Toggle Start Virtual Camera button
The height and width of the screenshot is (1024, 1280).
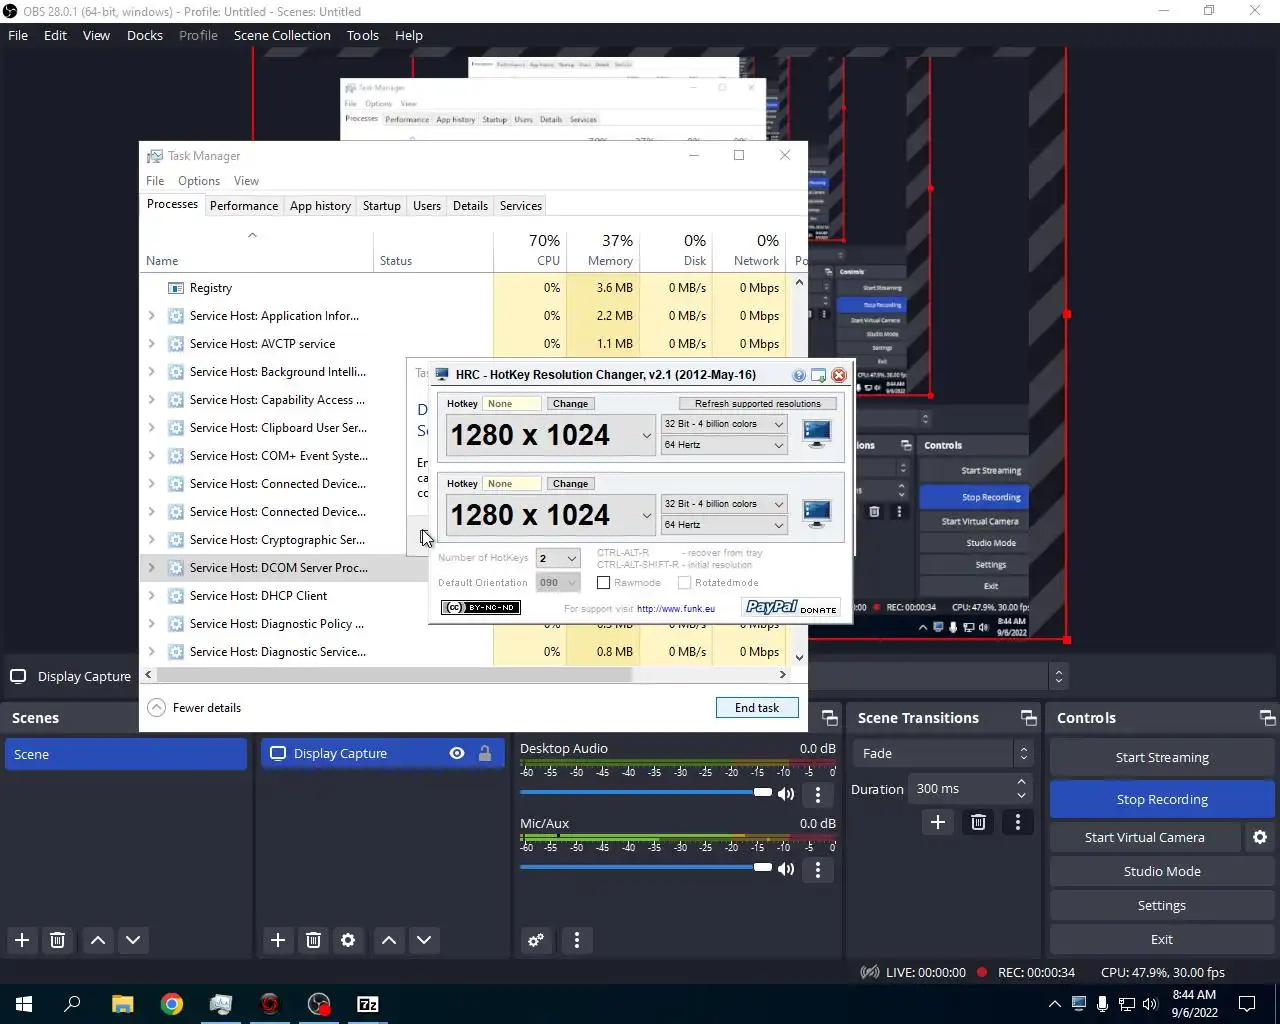coord(1145,837)
